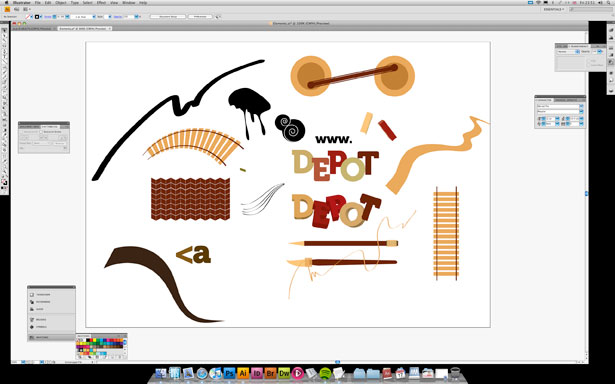Open the Arrange Documents dropdown
Screen dimensions: 615x384
click(x=27, y=9)
